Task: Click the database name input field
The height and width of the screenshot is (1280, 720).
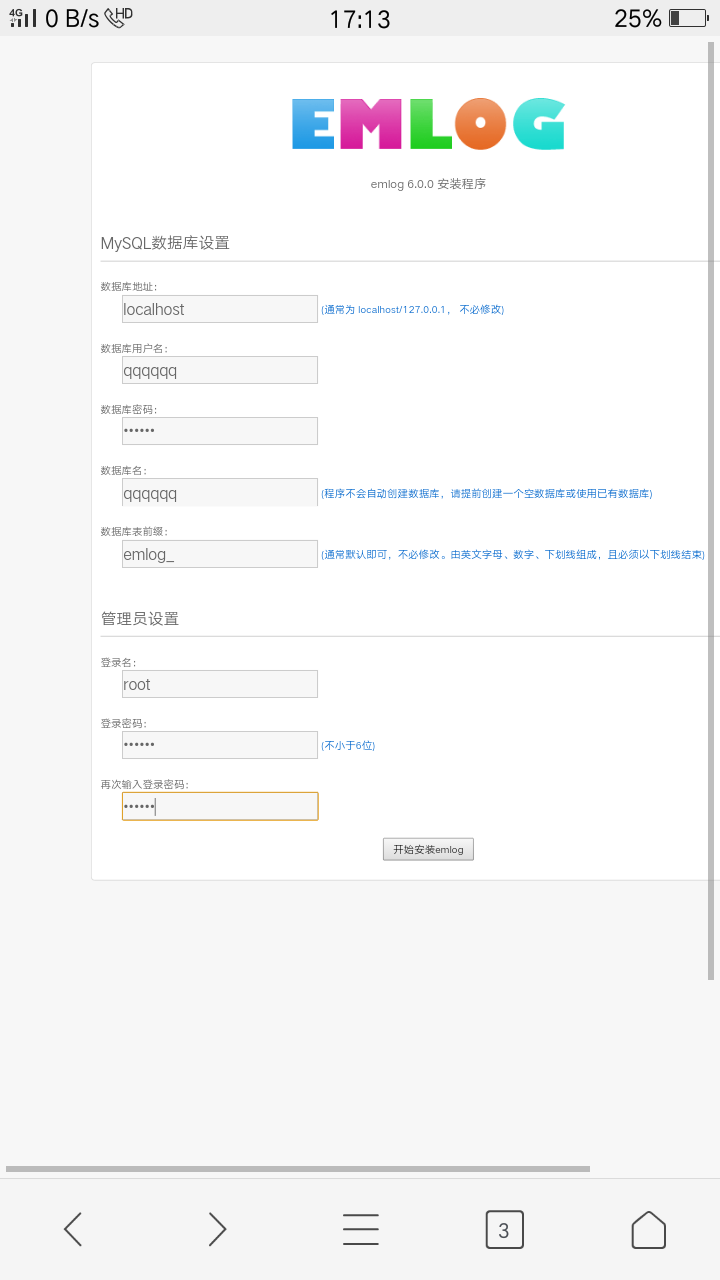Action: pyautogui.click(x=220, y=492)
